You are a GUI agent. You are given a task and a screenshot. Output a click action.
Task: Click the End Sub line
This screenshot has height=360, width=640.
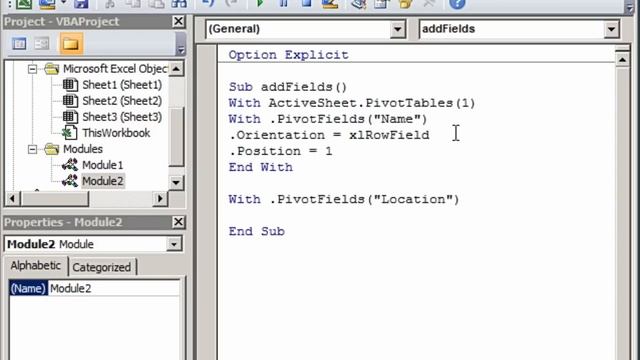click(x=256, y=231)
